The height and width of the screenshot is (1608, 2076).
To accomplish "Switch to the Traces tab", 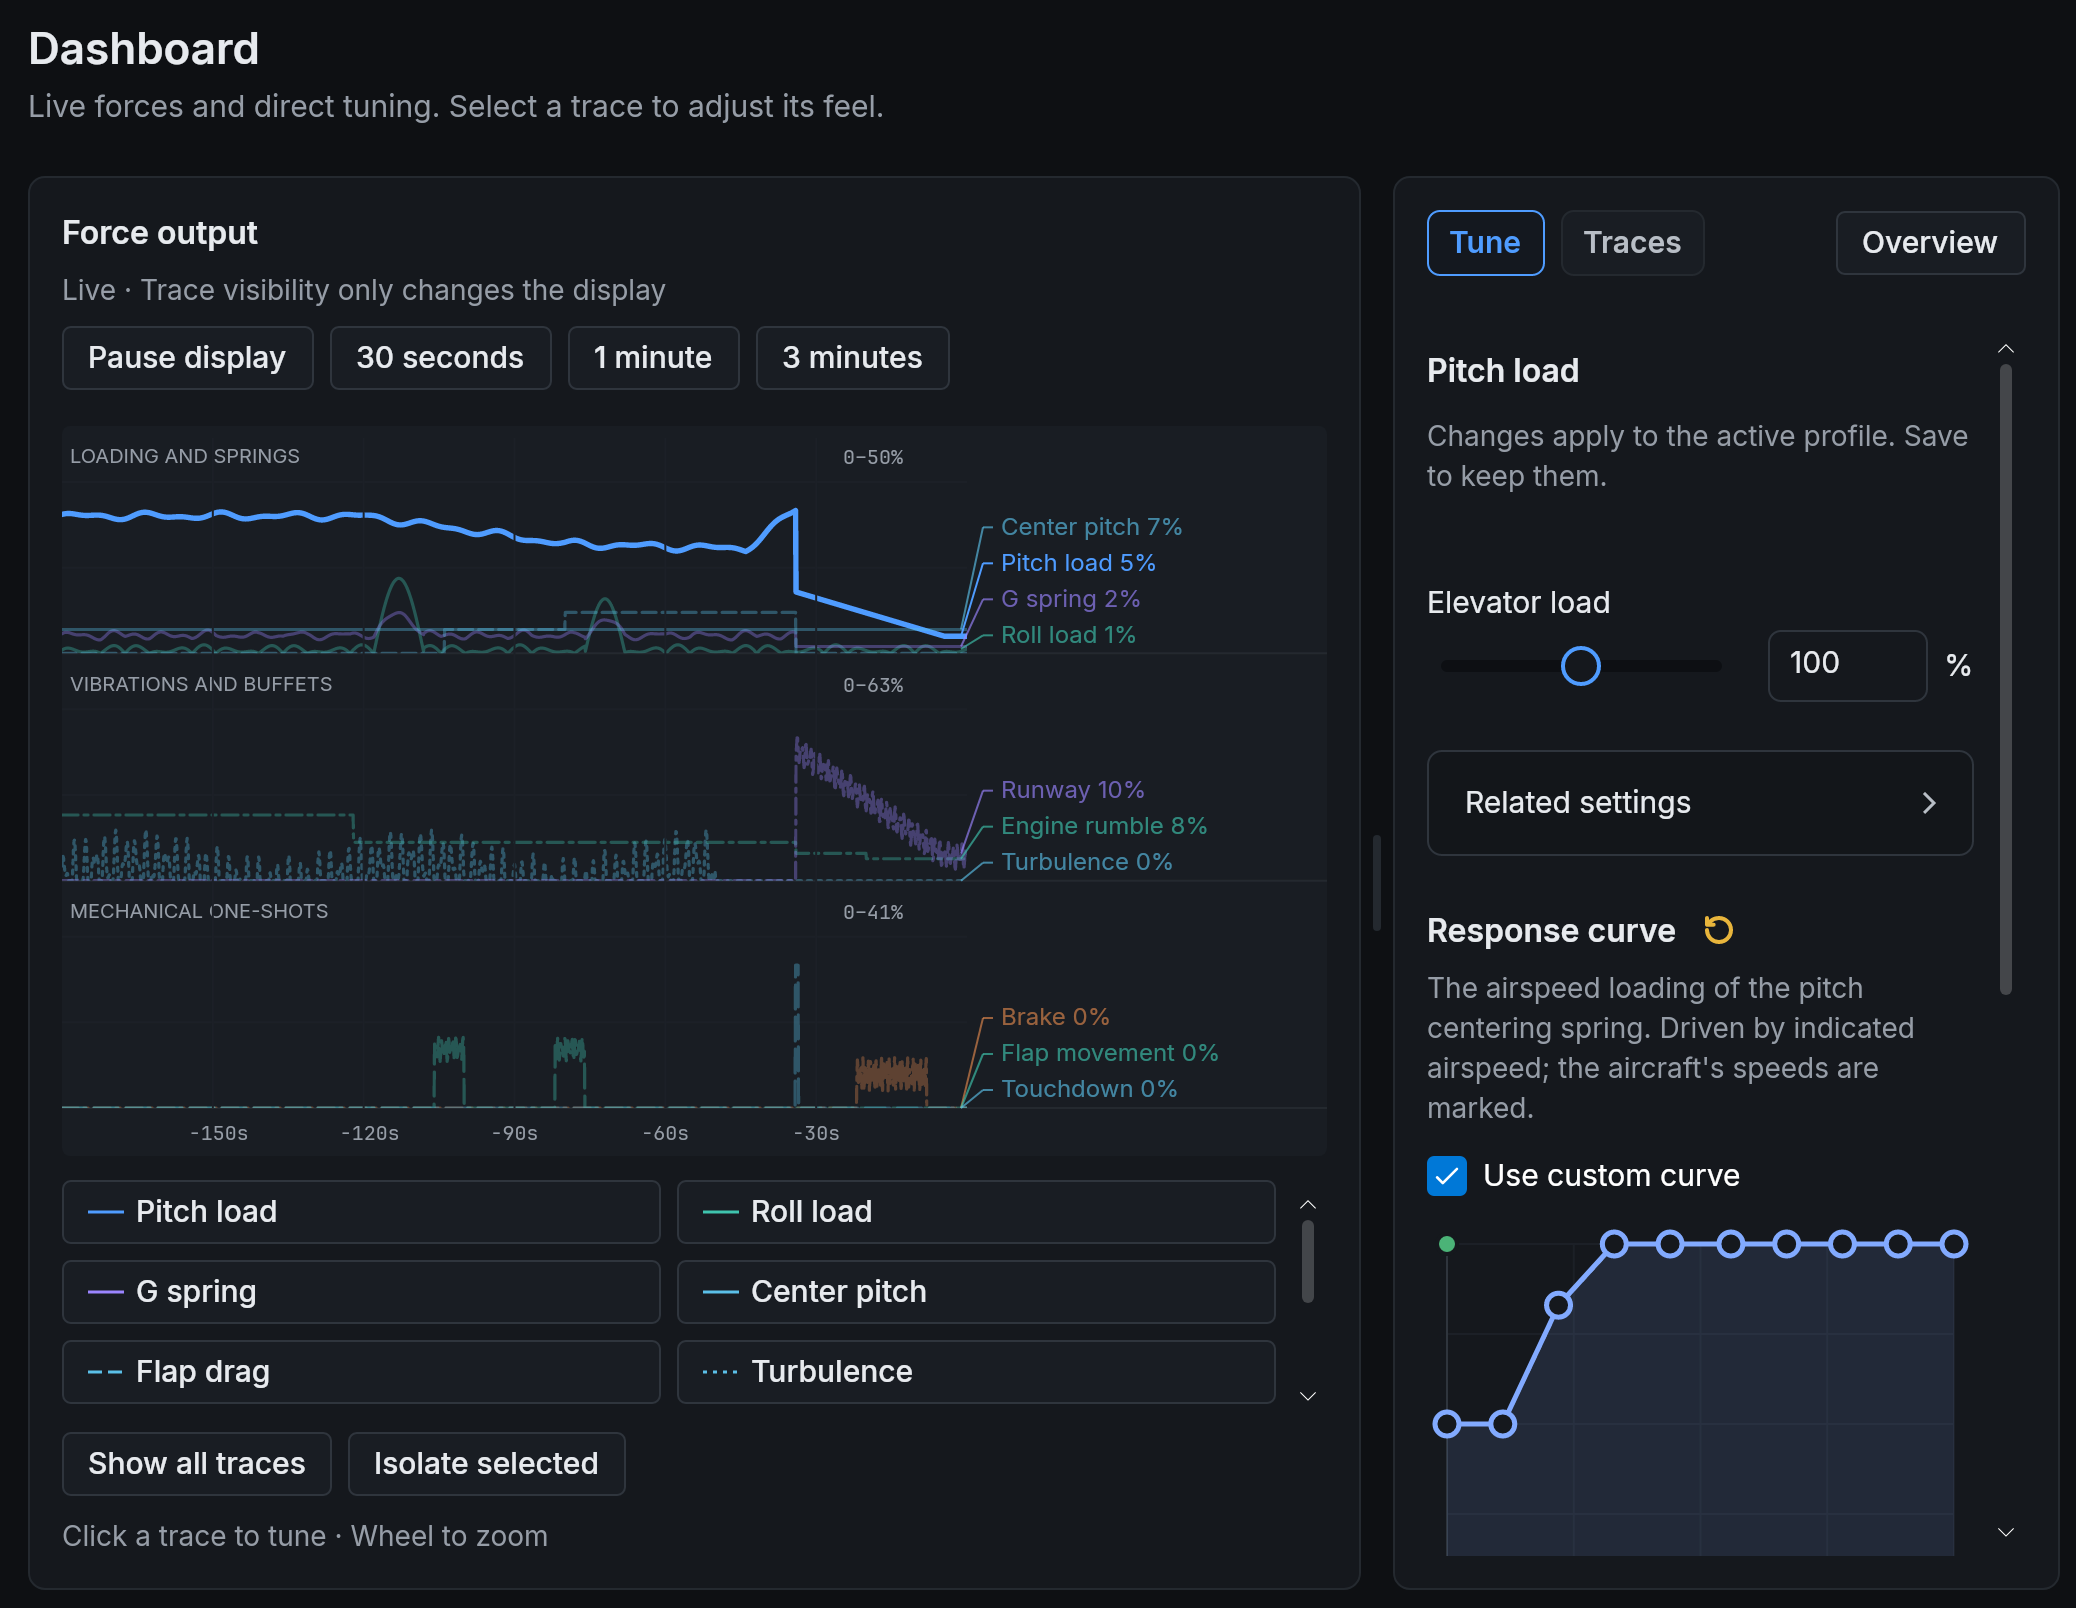I will pyautogui.click(x=1632, y=243).
